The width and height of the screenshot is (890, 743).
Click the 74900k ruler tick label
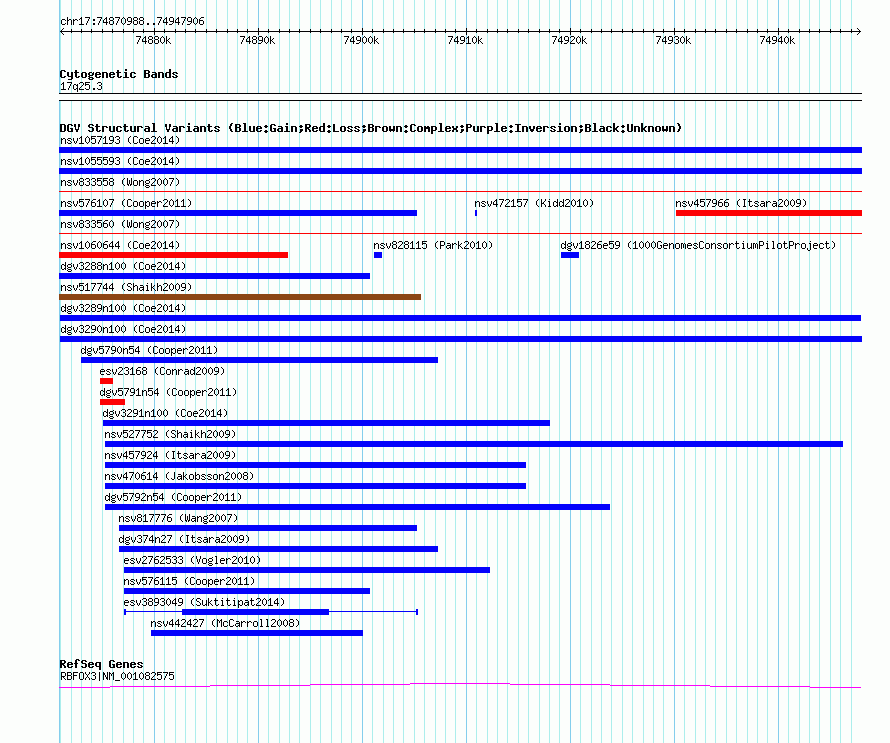tap(361, 40)
